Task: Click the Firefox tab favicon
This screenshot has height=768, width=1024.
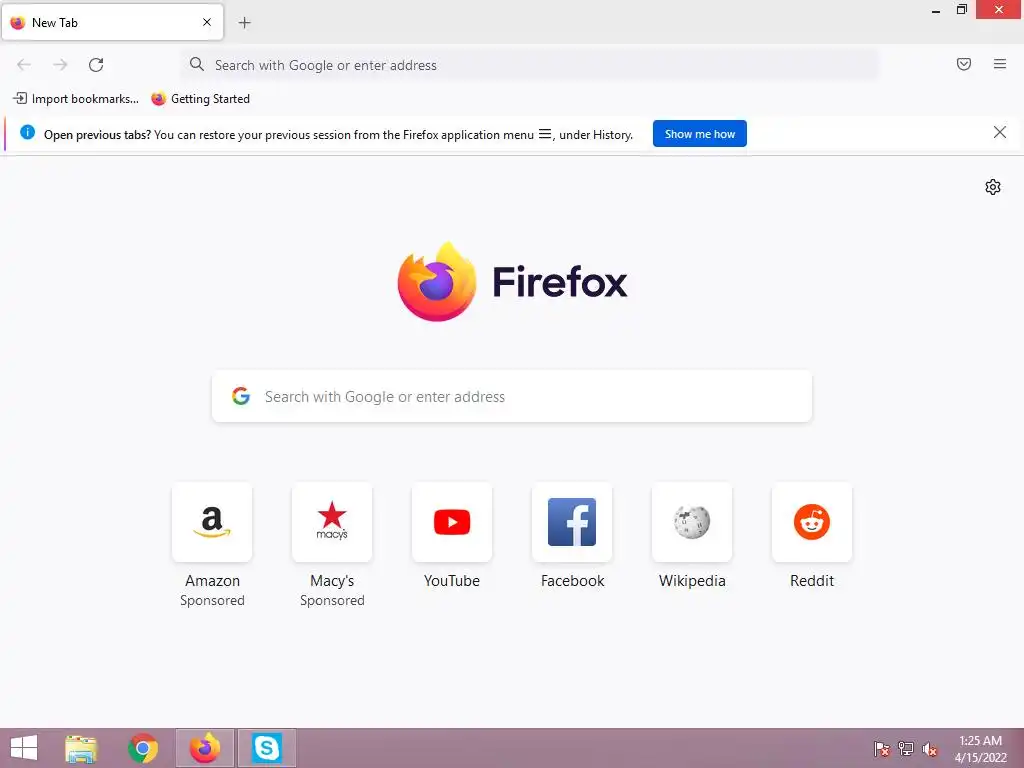Action: click(18, 22)
